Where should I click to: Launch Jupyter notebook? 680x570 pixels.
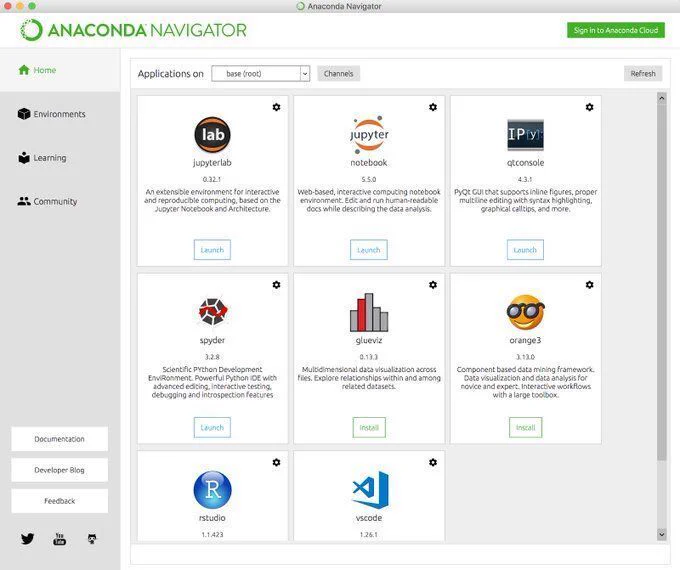369,250
